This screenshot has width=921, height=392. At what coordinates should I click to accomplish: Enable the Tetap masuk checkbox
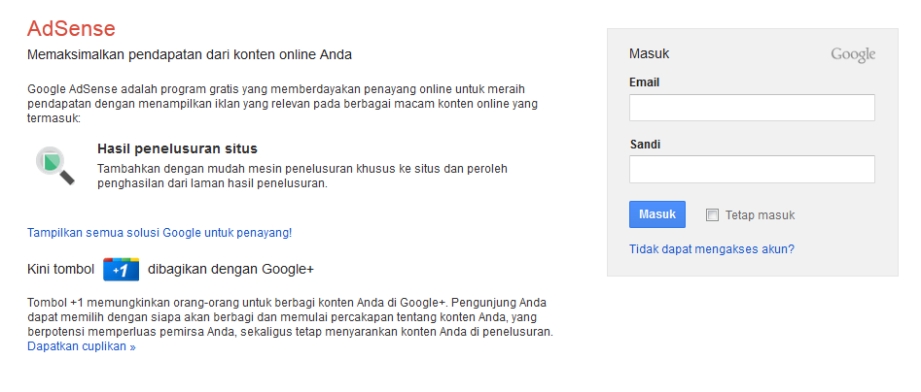712,215
